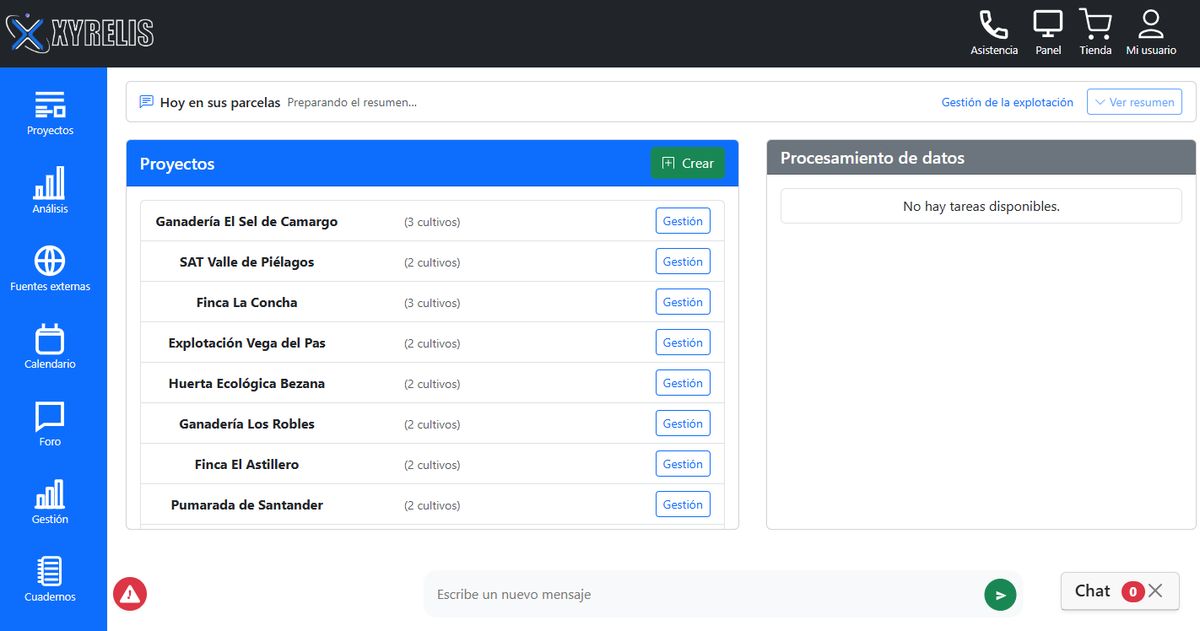Select Finca El Astillero project name

[x=247, y=464]
